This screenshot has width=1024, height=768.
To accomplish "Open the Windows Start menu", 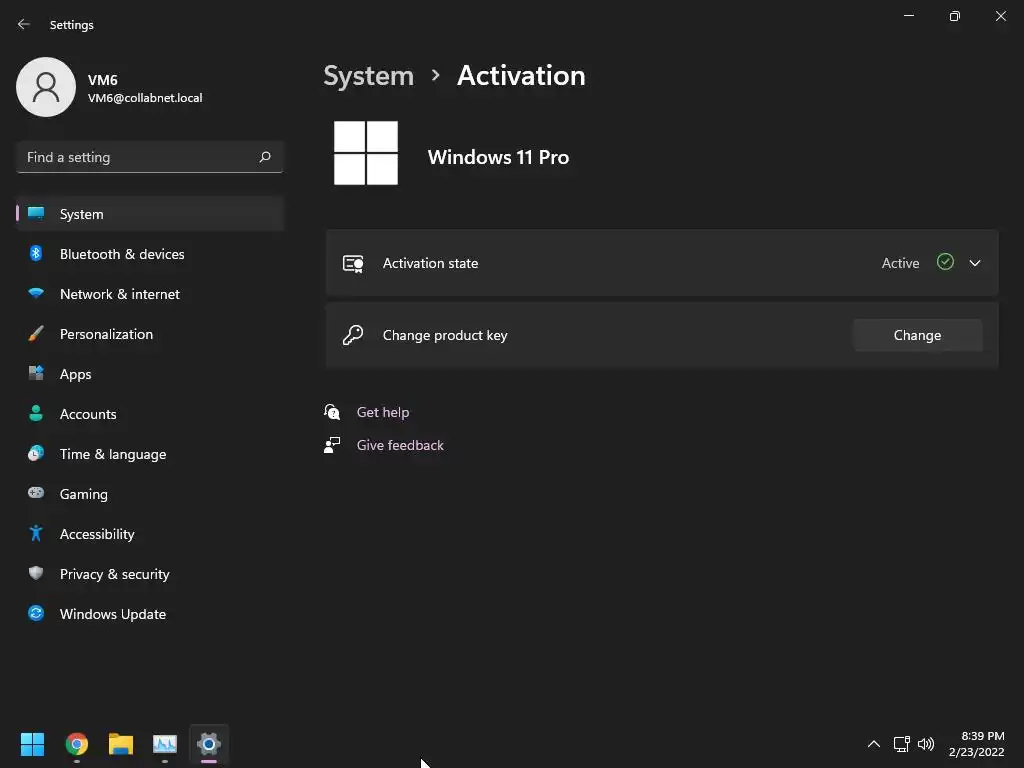I will (32, 744).
